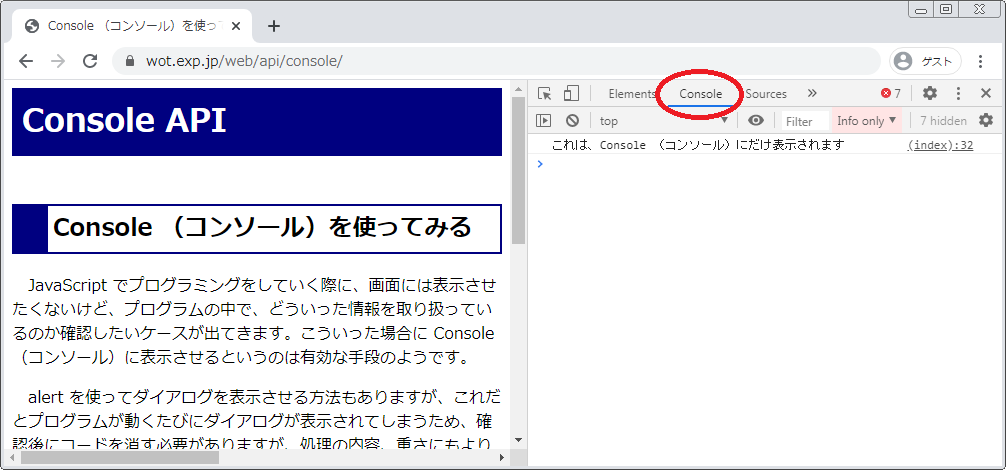Open a new tab with plus button
The width and height of the screenshot is (1006, 470).
[x=274, y=26]
